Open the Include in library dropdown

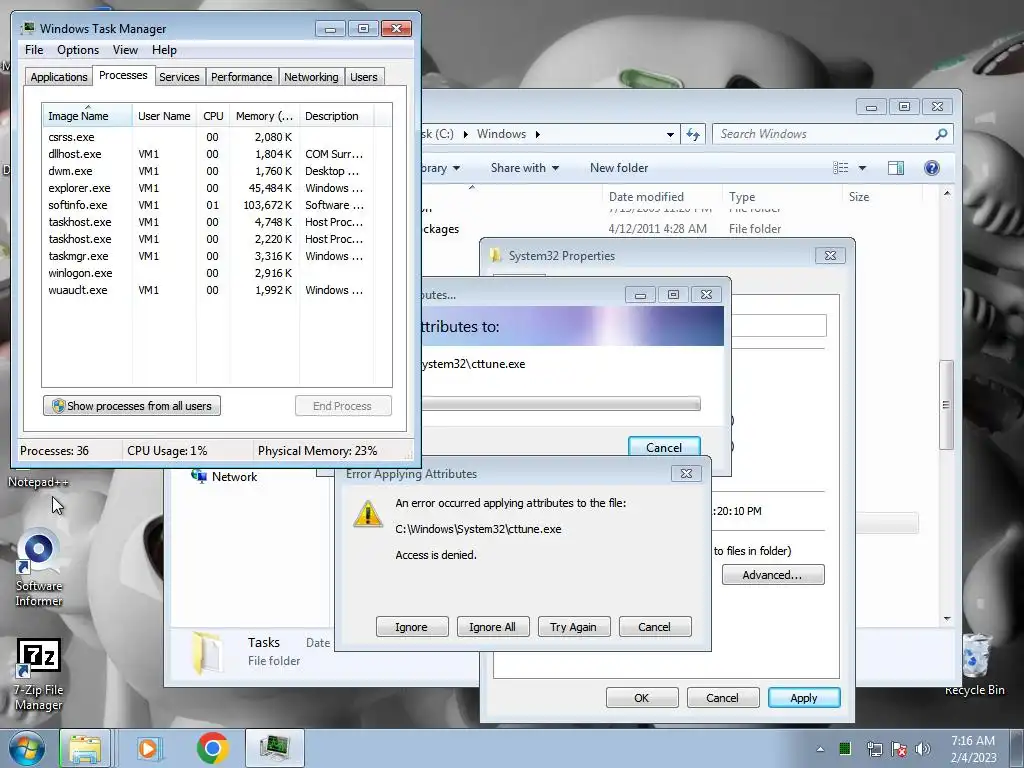[x=441, y=168]
